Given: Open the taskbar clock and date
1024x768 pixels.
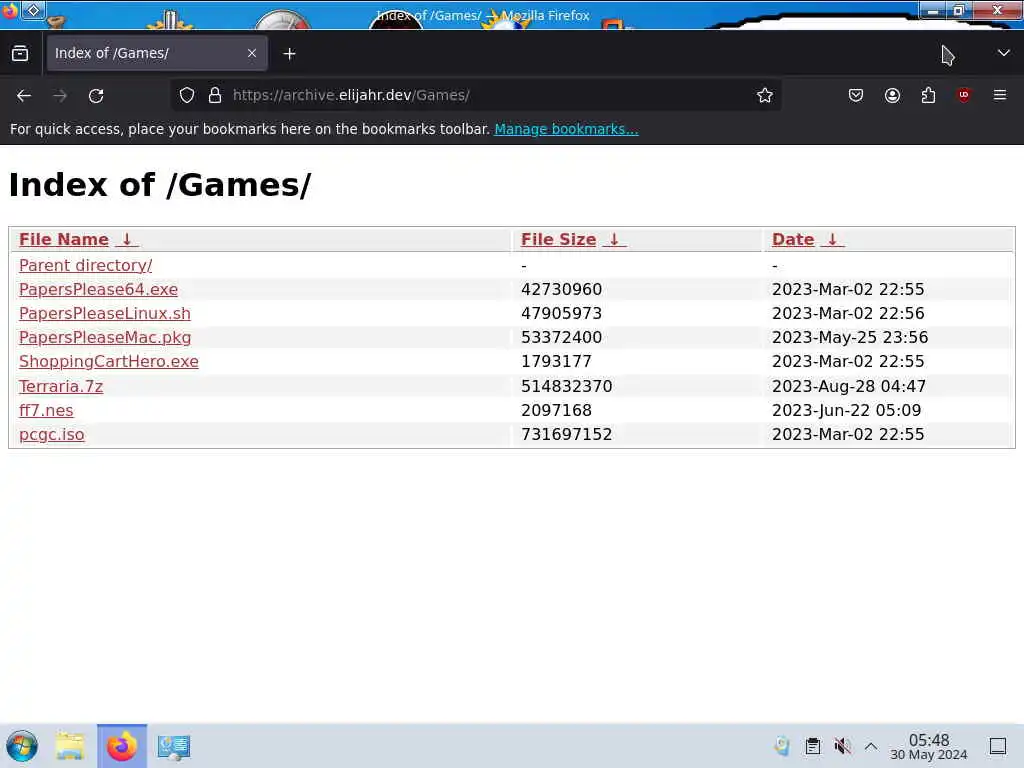Looking at the screenshot, I should pos(929,746).
